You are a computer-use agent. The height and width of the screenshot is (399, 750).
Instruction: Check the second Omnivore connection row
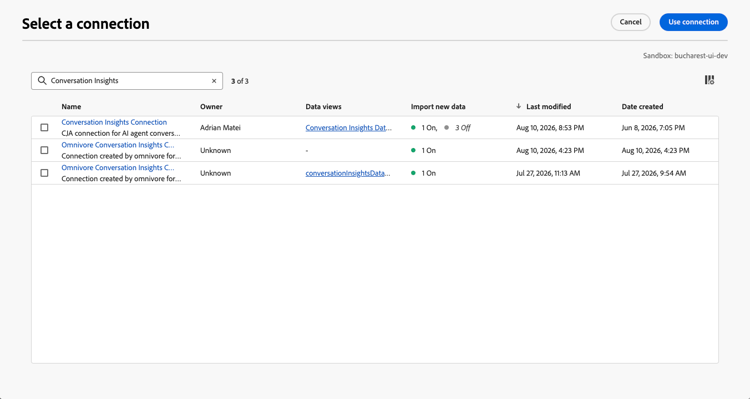tap(44, 173)
